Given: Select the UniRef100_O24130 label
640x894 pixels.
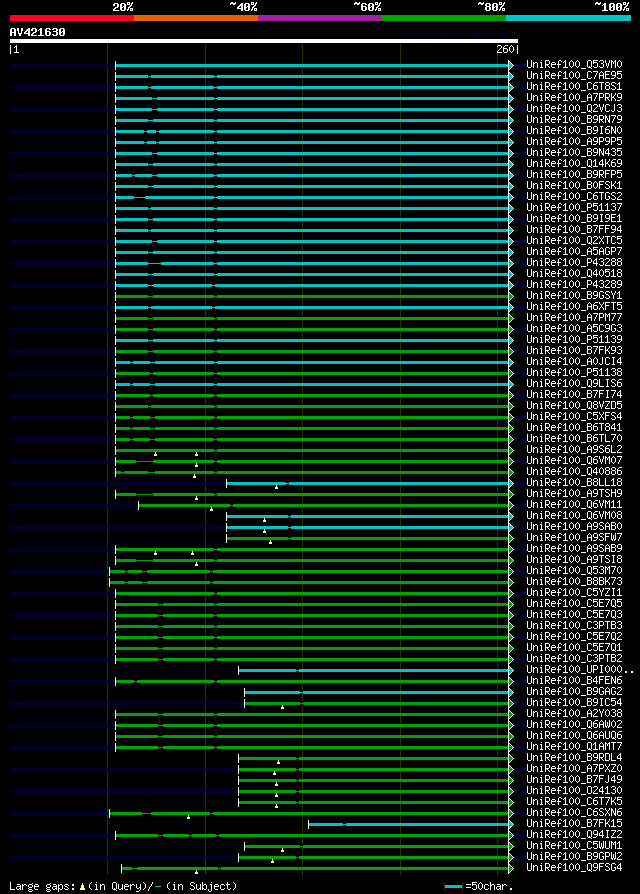Looking at the screenshot, I should click(x=574, y=791).
